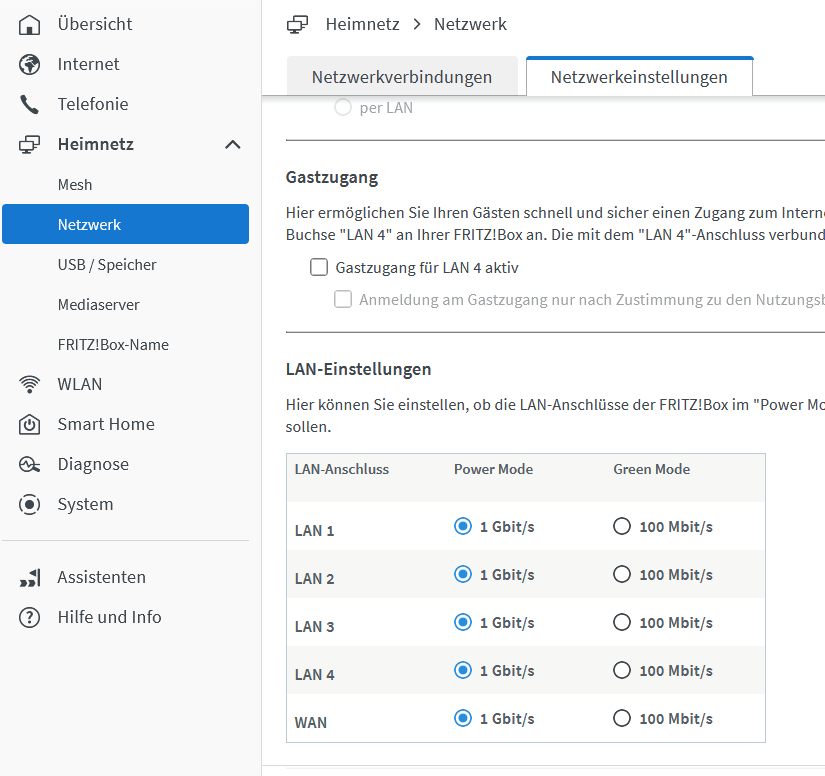Switch to the Netzwerkverbindungen tab
825x776 pixels.
(402, 77)
